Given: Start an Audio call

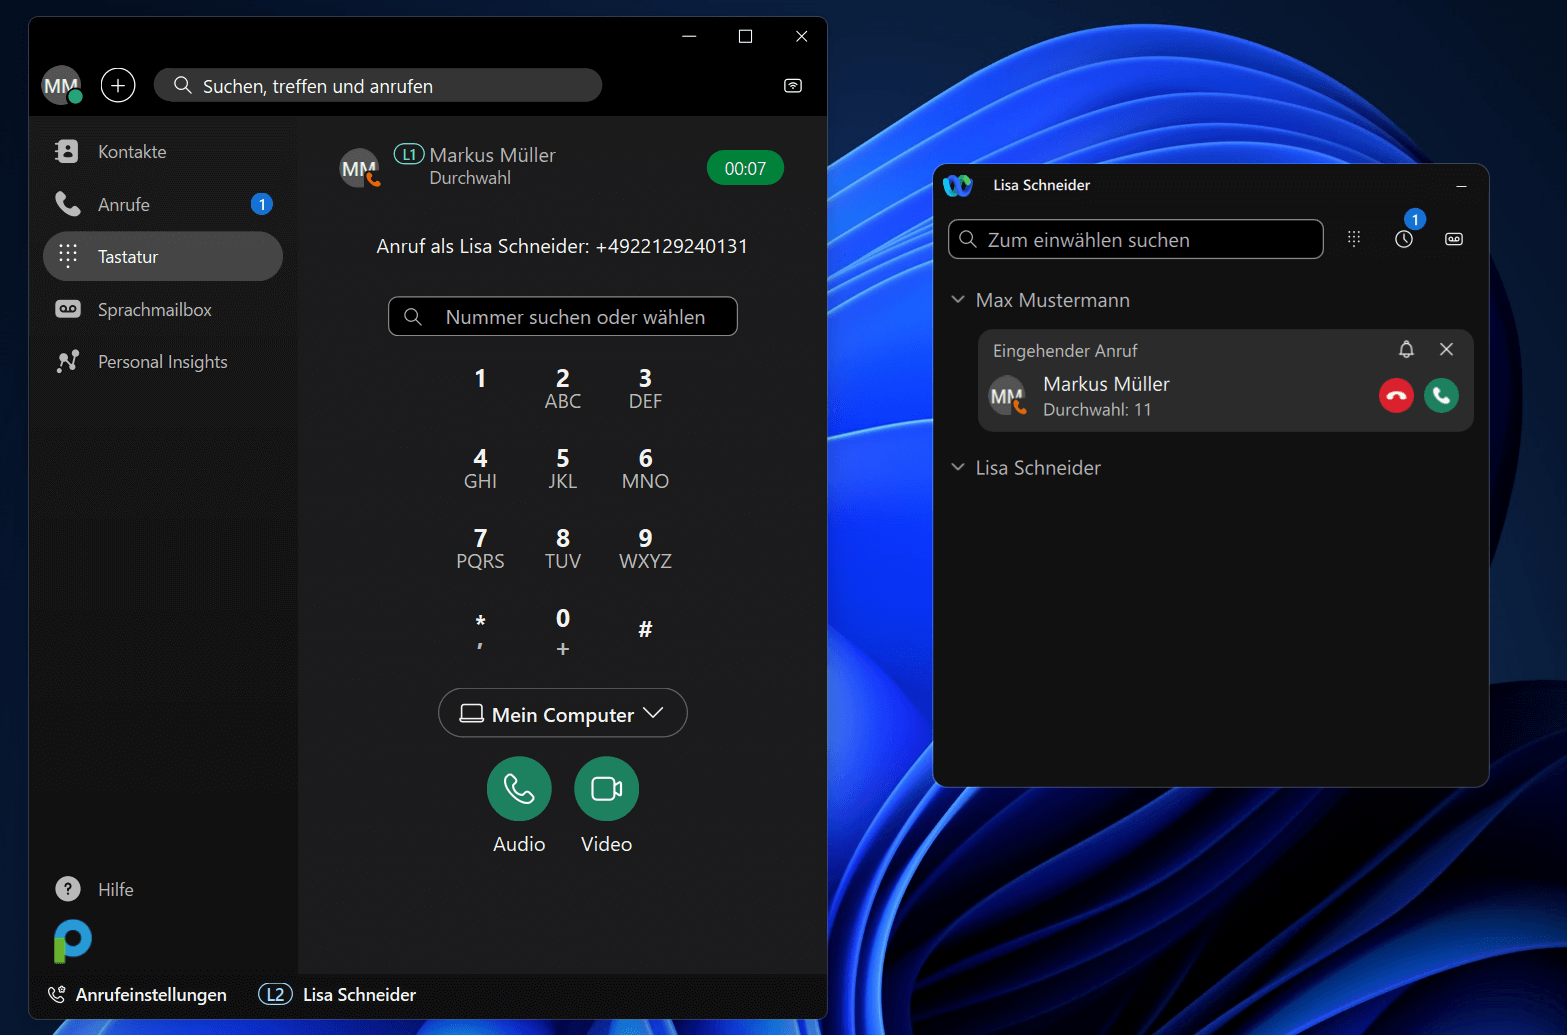Looking at the screenshot, I should point(519,789).
